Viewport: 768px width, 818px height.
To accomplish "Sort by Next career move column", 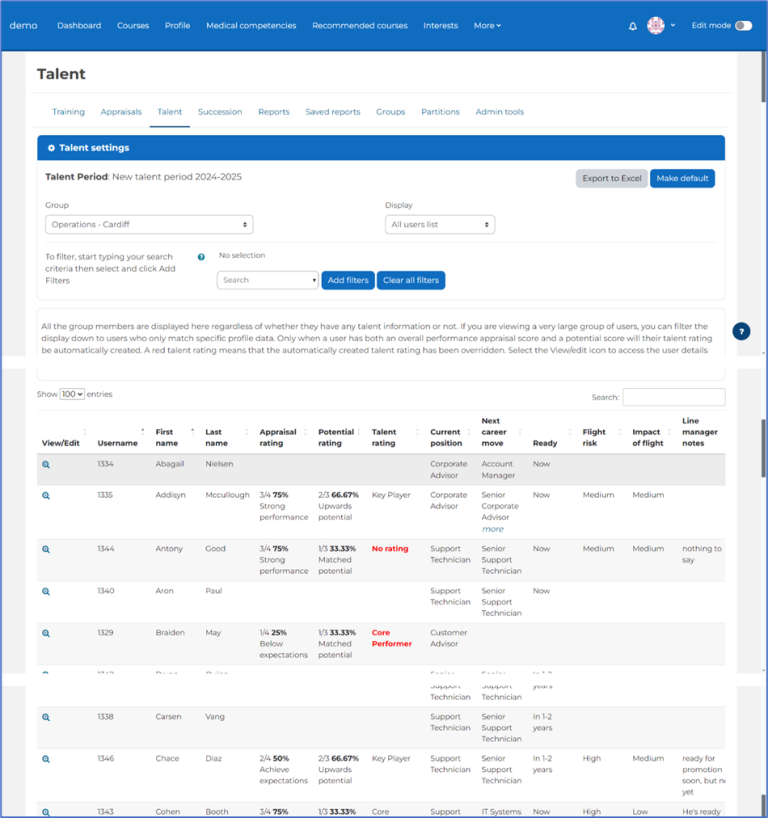I will click(x=494, y=432).
